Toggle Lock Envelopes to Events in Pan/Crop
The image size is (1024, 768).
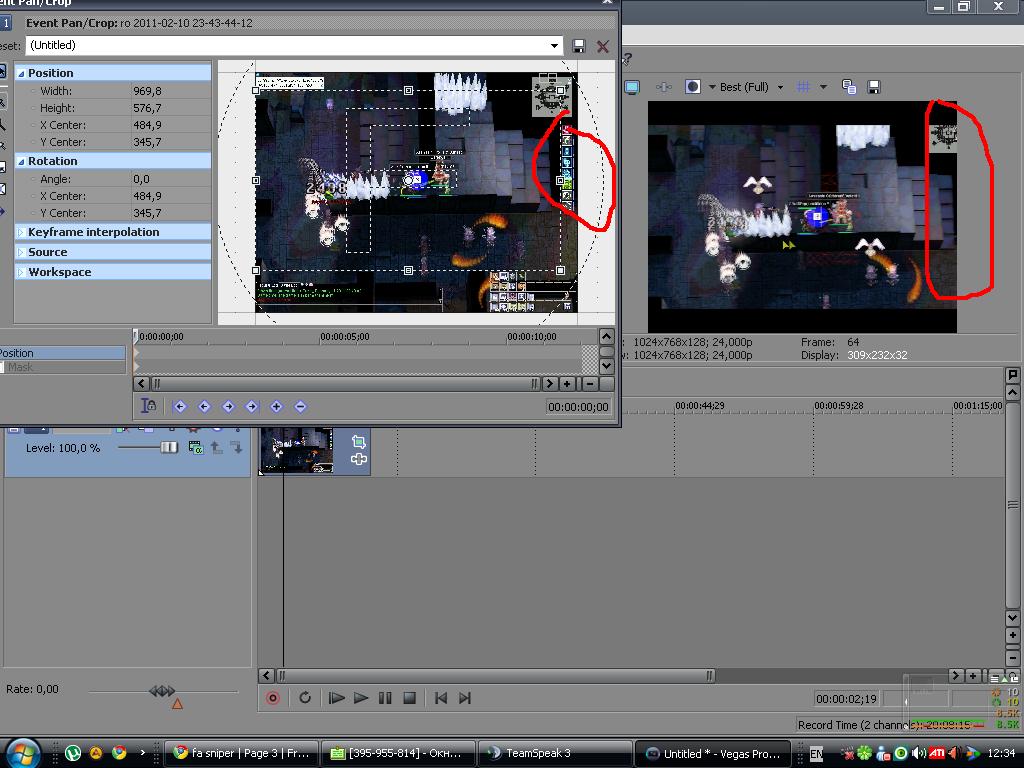point(149,406)
